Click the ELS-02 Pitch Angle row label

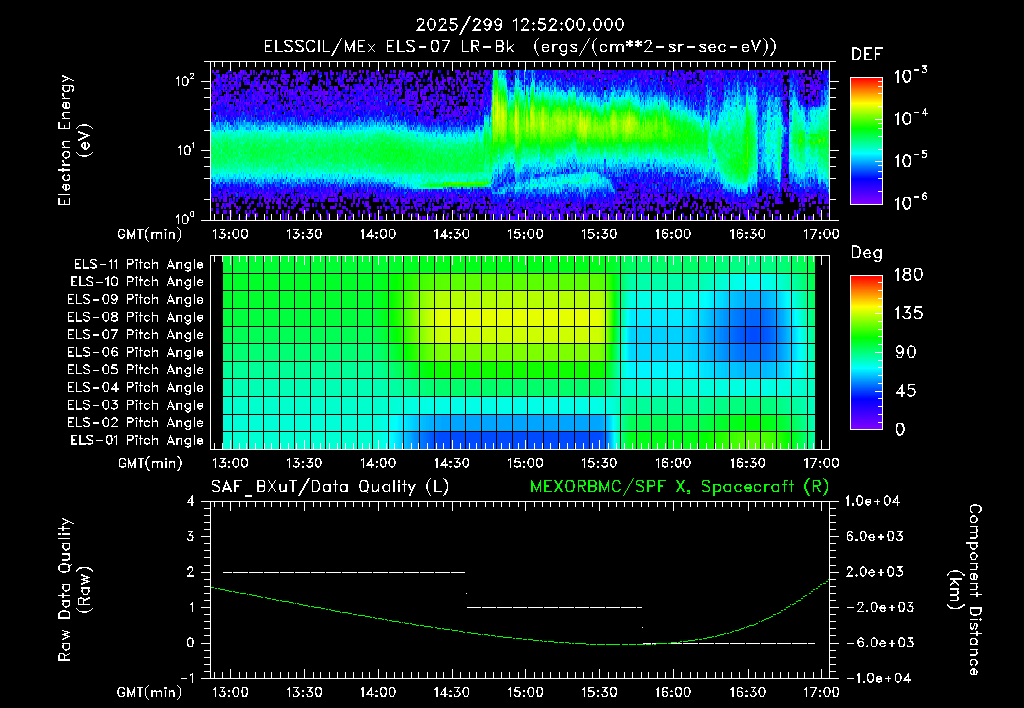[136, 423]
